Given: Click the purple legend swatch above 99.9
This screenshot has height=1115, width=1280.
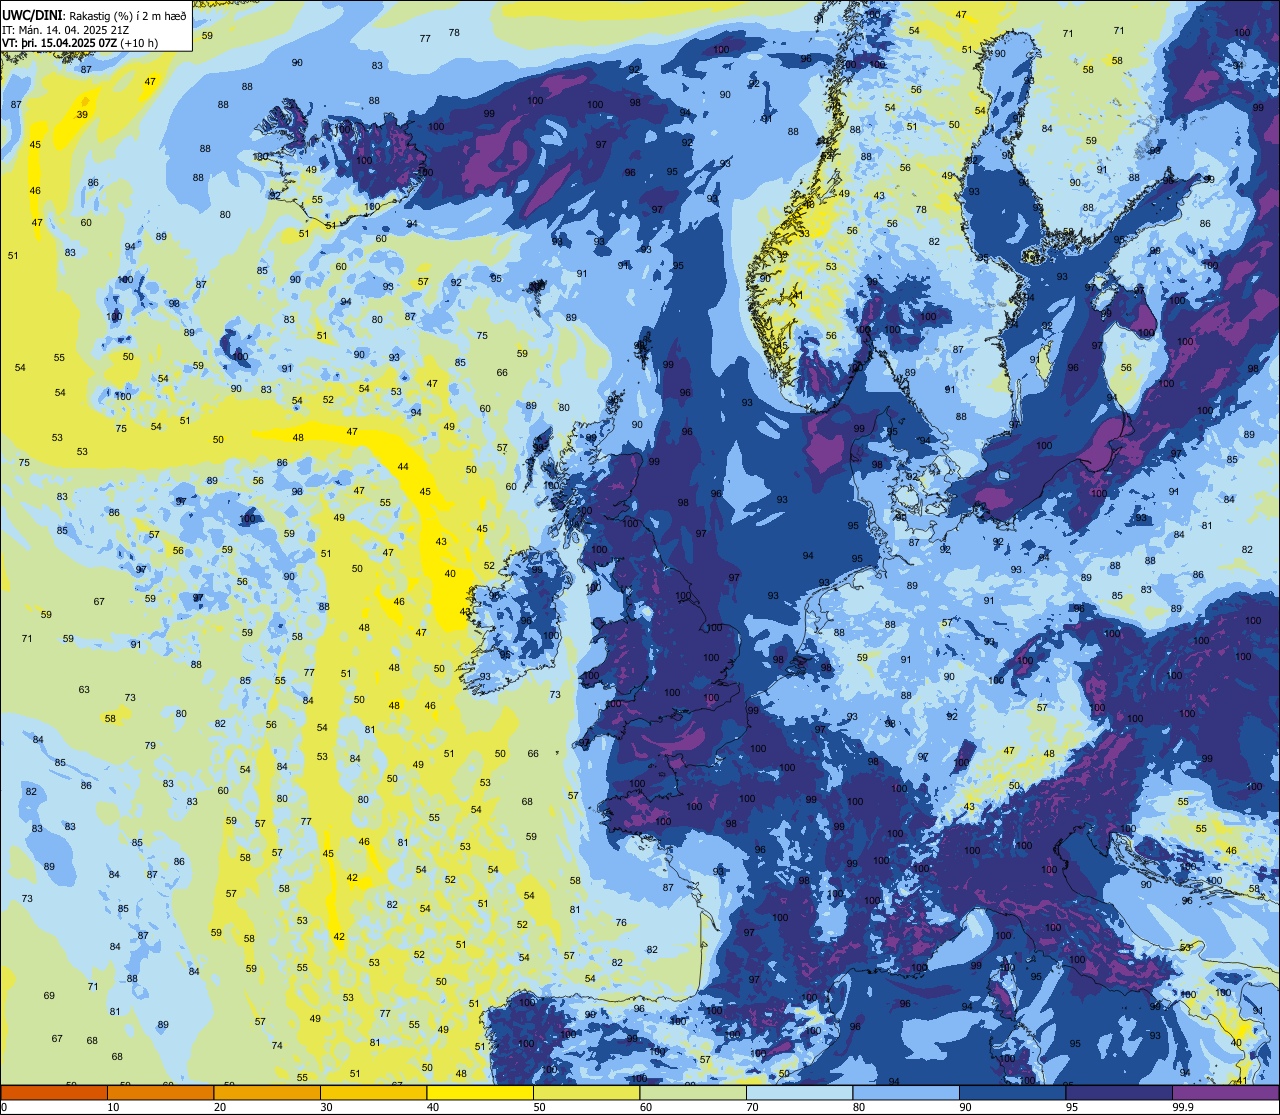Looking at the screenshot, I should (1225, 1093).
